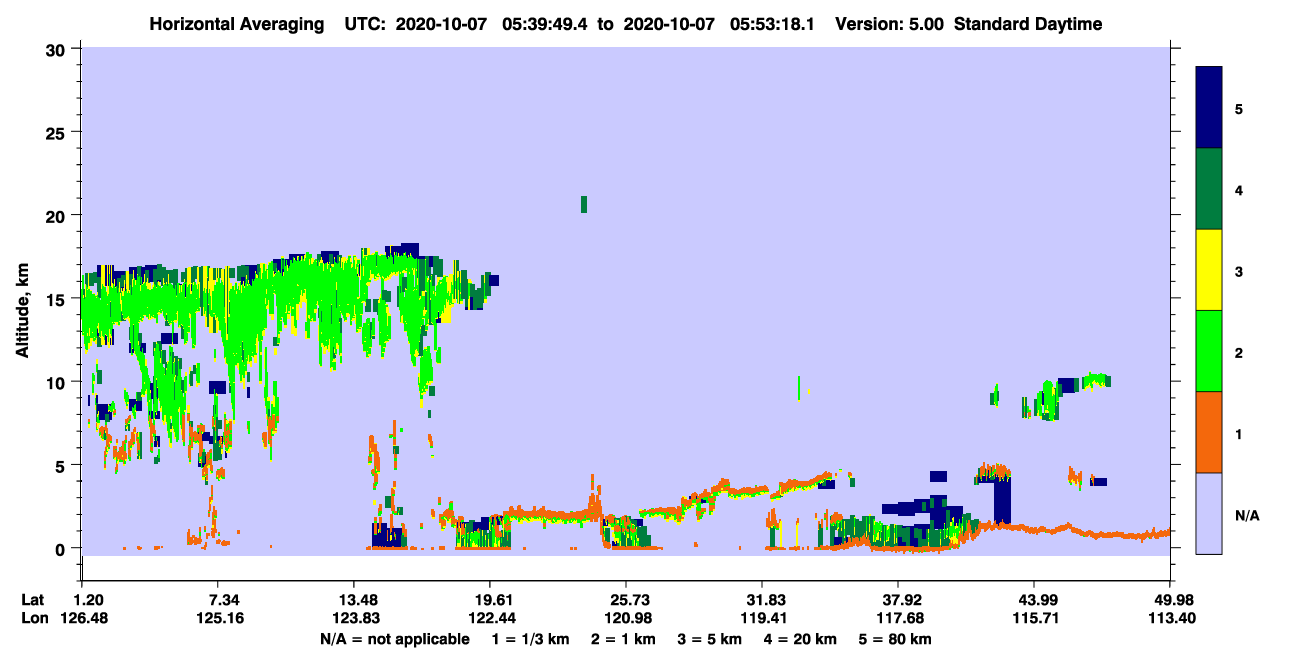Screen dimensions: 1300x667
Task: Click the latitude value '13.48'
Action: [x=354, y=600]
